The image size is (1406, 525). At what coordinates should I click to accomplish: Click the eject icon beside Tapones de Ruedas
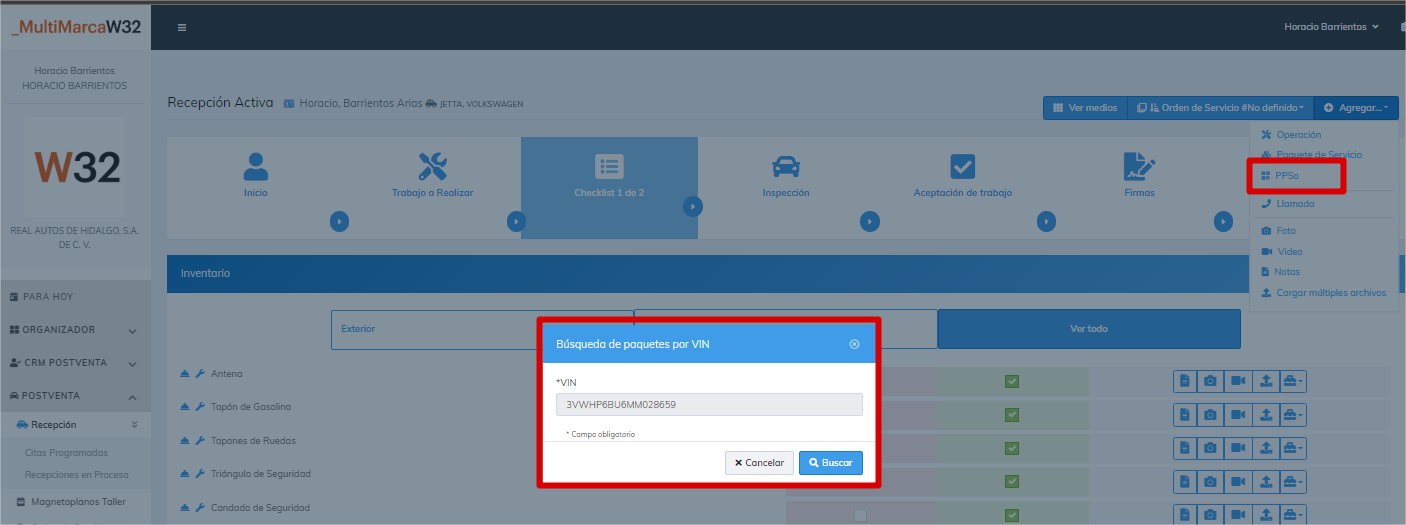click(x=184, y=441)
